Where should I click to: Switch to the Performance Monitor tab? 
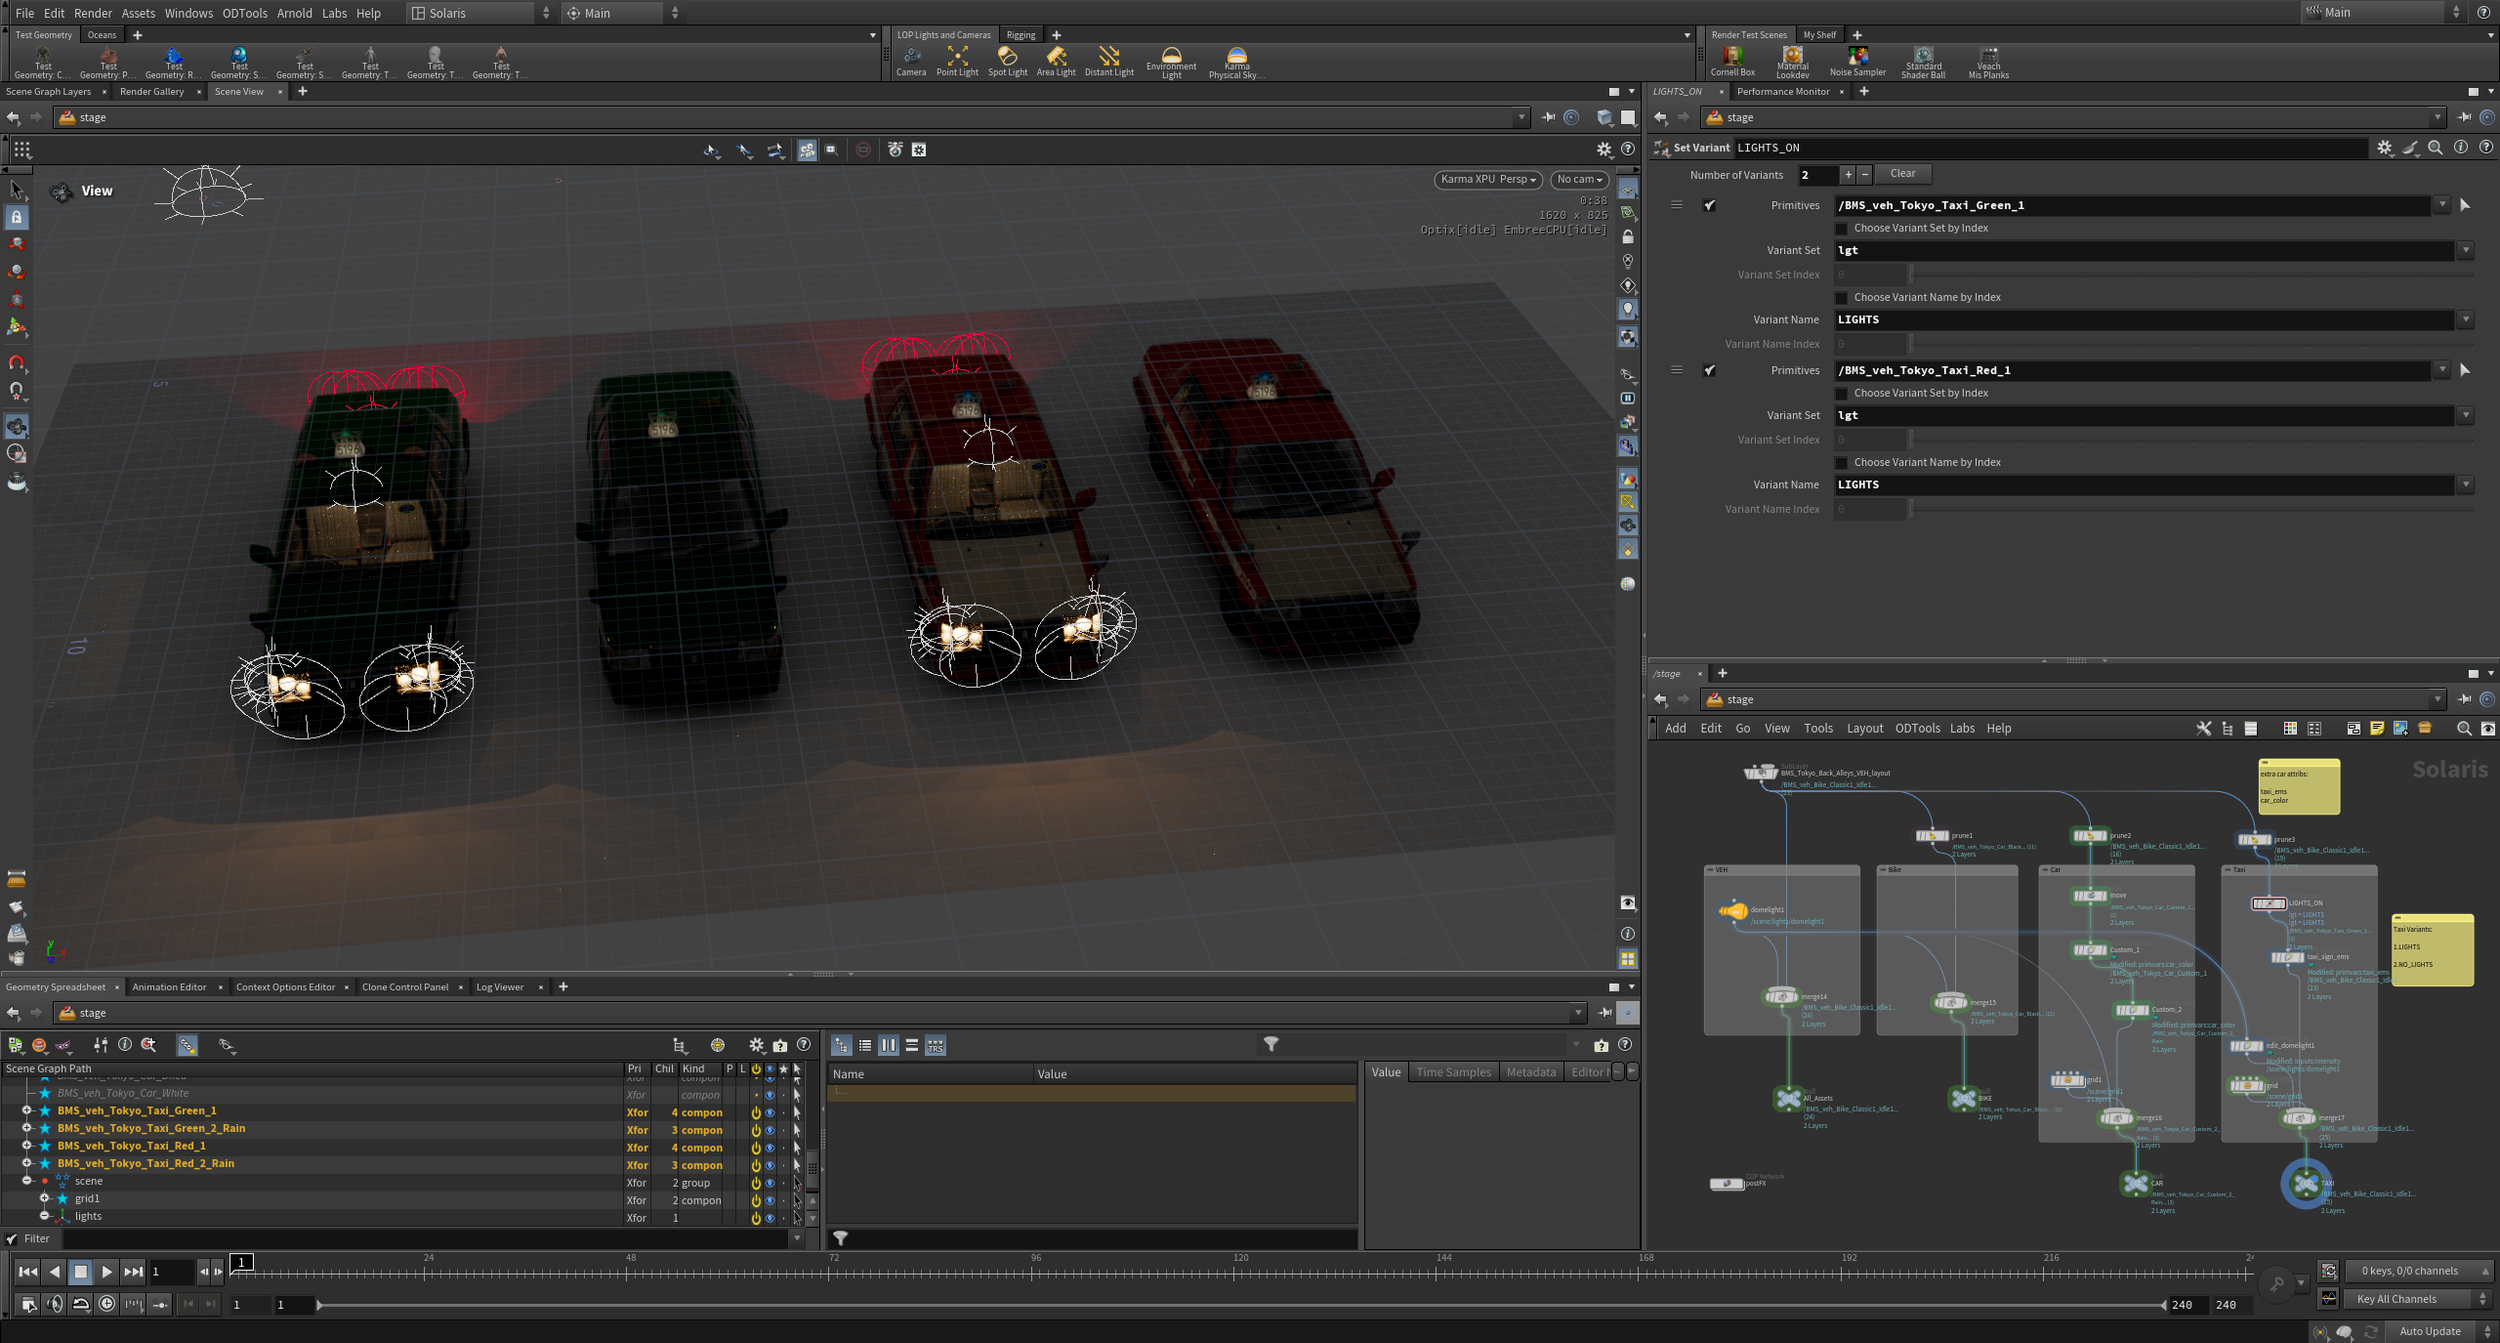1783,91
